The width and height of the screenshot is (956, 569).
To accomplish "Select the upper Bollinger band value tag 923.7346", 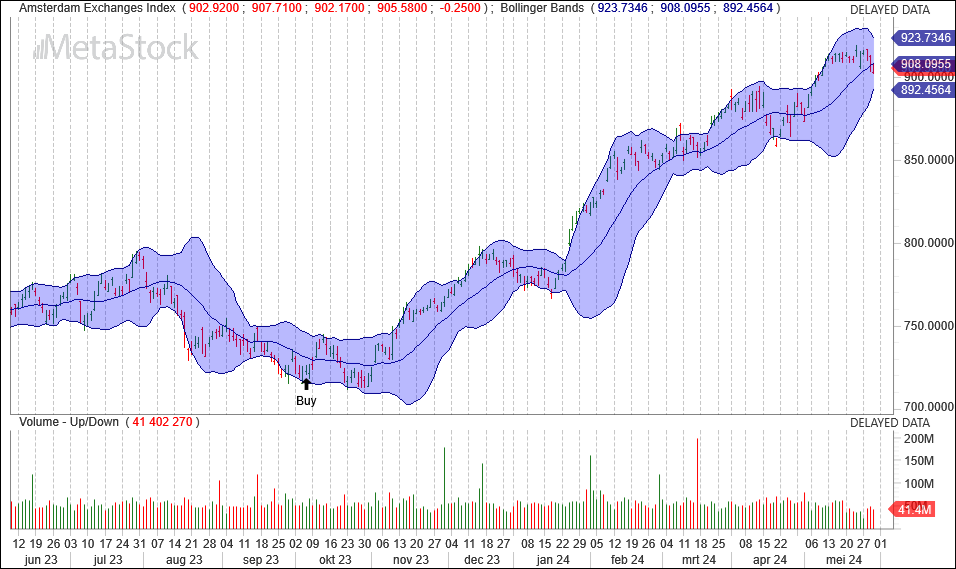I will pos(922,38).
